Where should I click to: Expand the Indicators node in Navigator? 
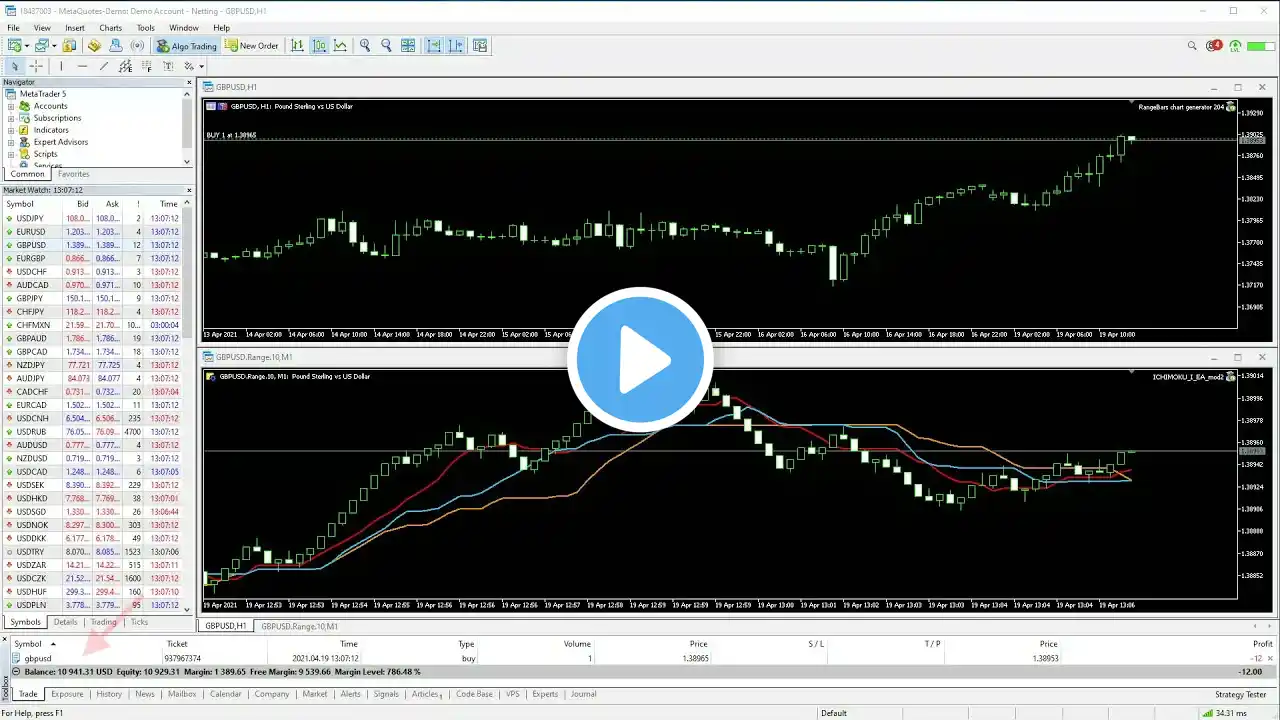[11, 130]
